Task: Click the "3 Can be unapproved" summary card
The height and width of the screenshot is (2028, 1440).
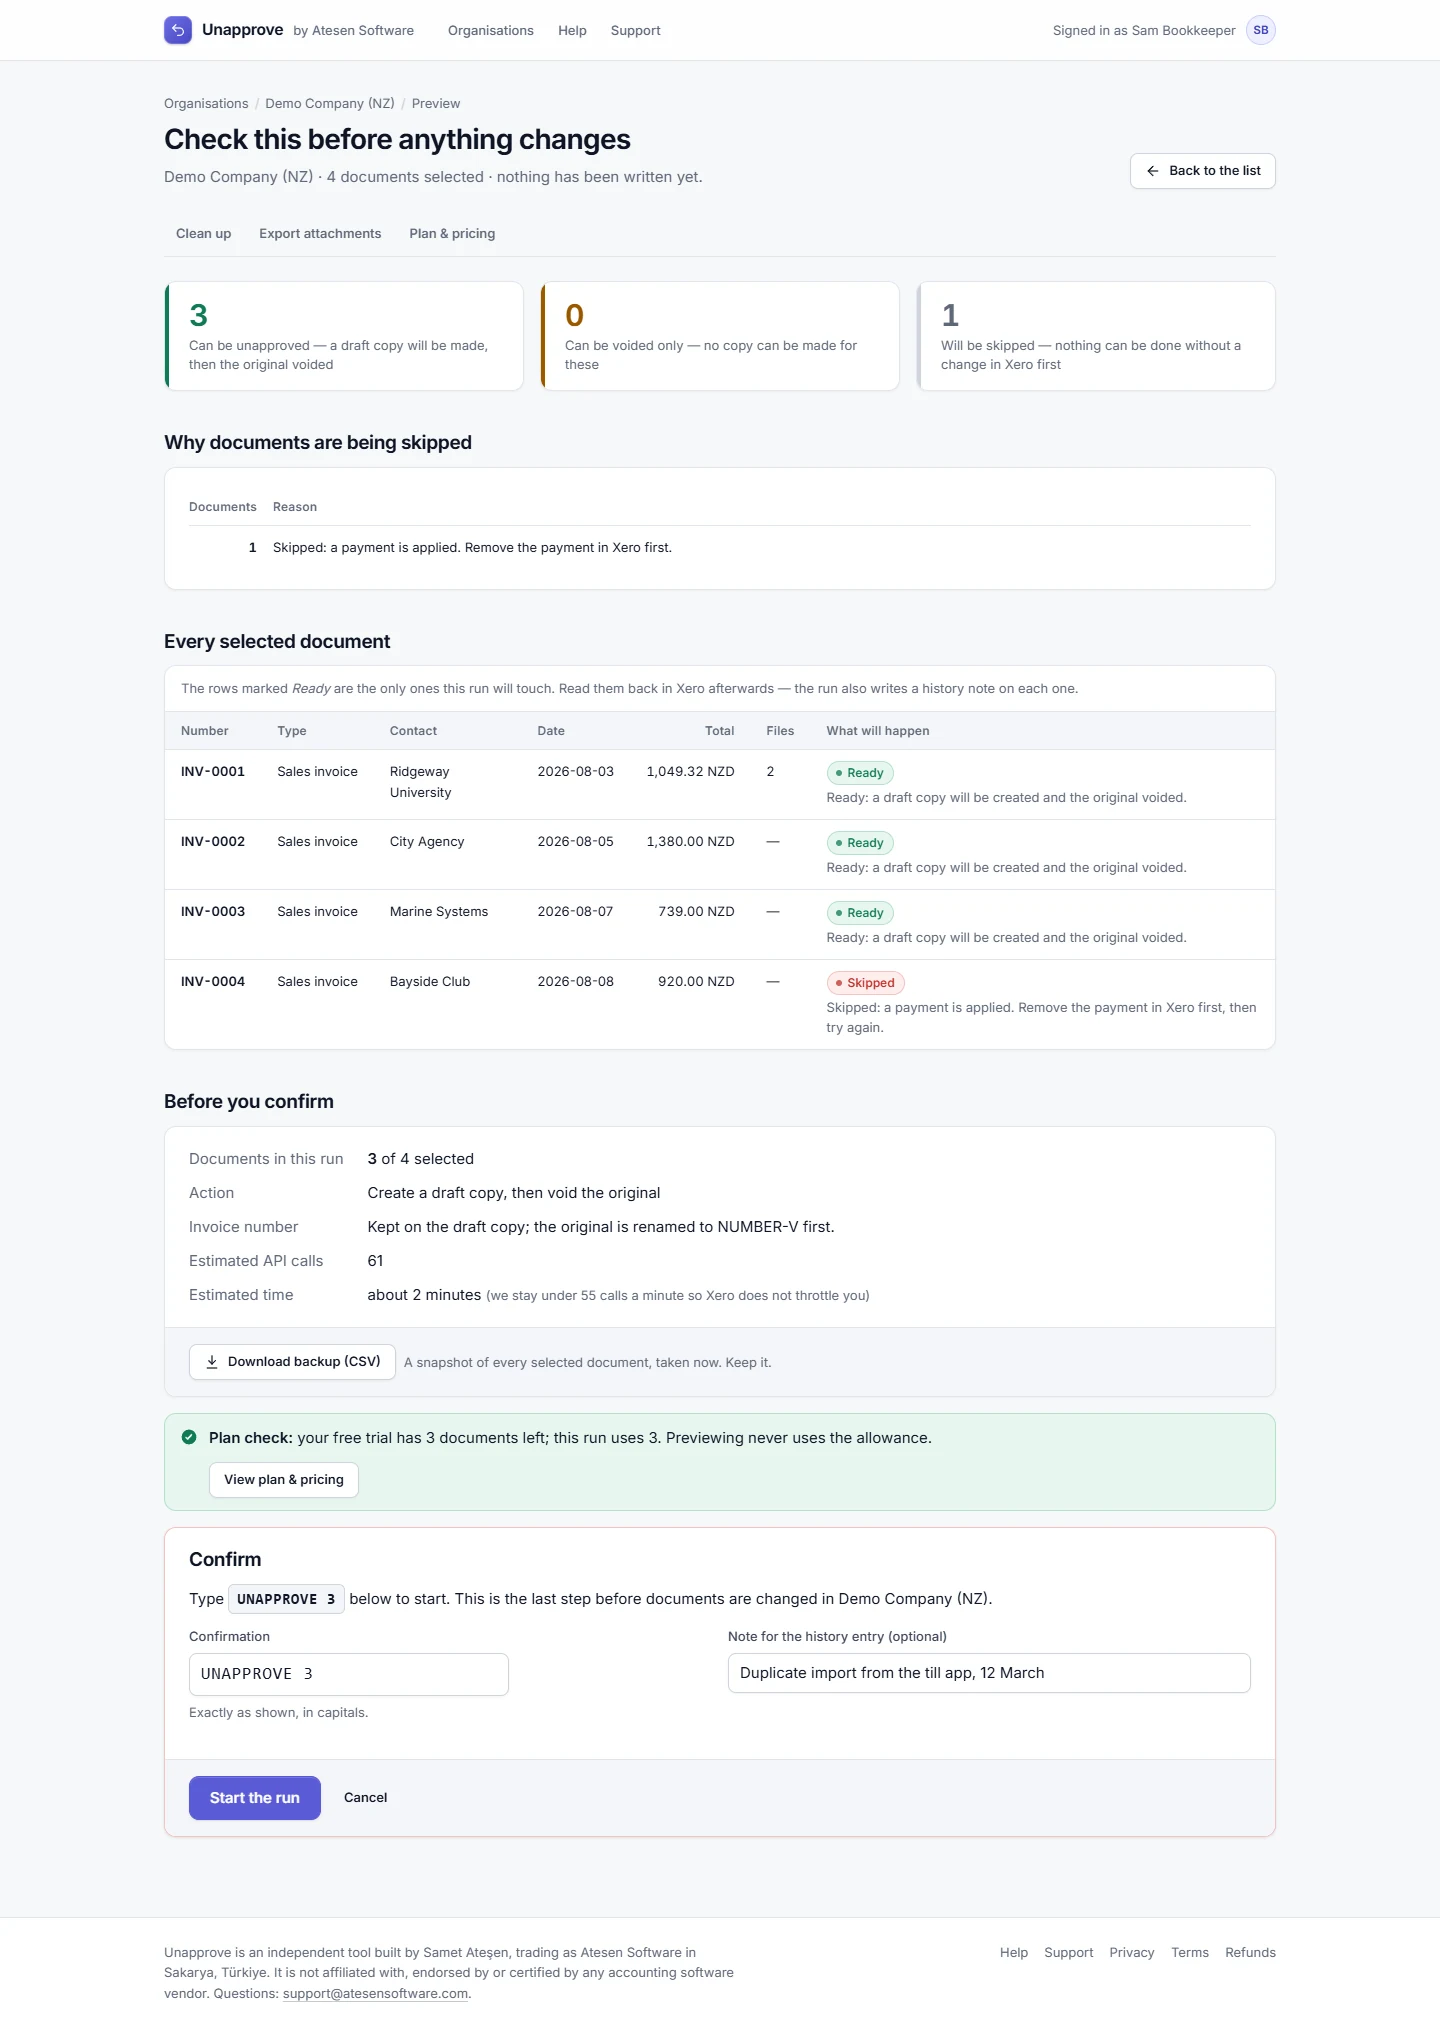Action: point(344,336)
